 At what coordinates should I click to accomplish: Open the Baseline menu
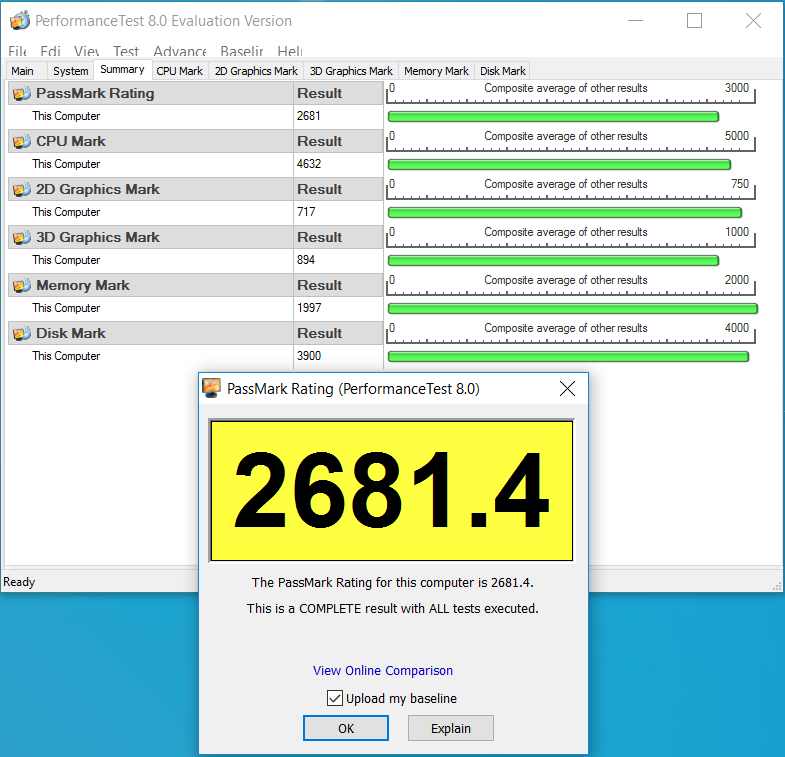tap(242, 51)
